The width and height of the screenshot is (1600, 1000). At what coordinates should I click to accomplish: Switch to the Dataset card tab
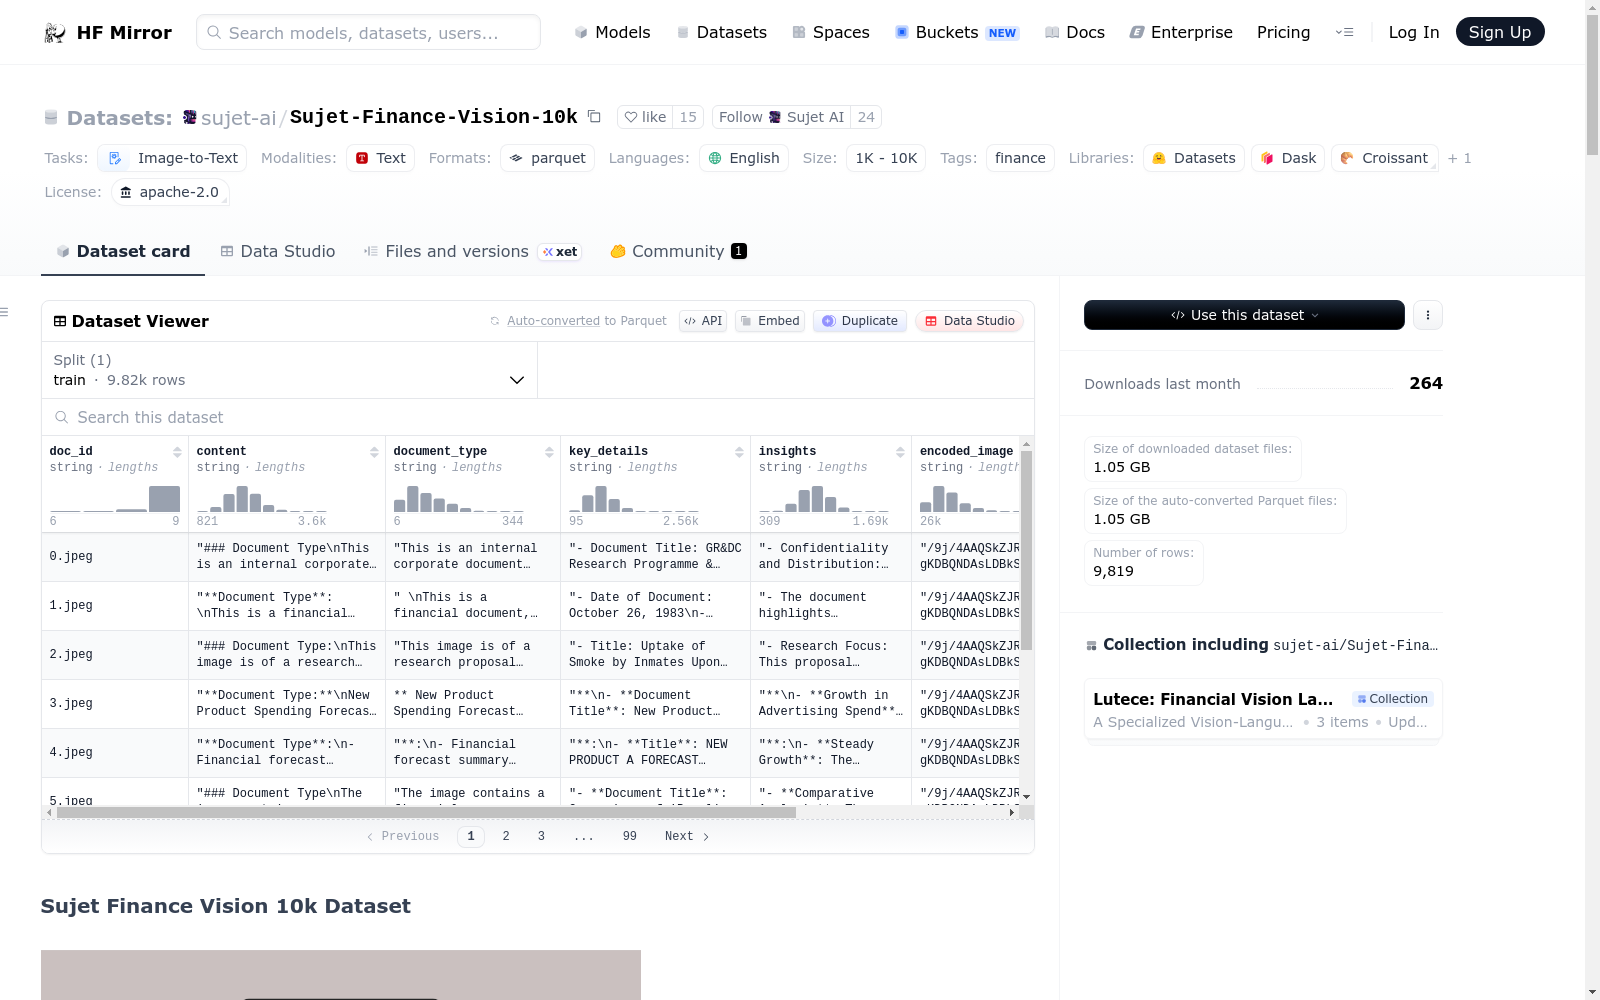(123, 252)
